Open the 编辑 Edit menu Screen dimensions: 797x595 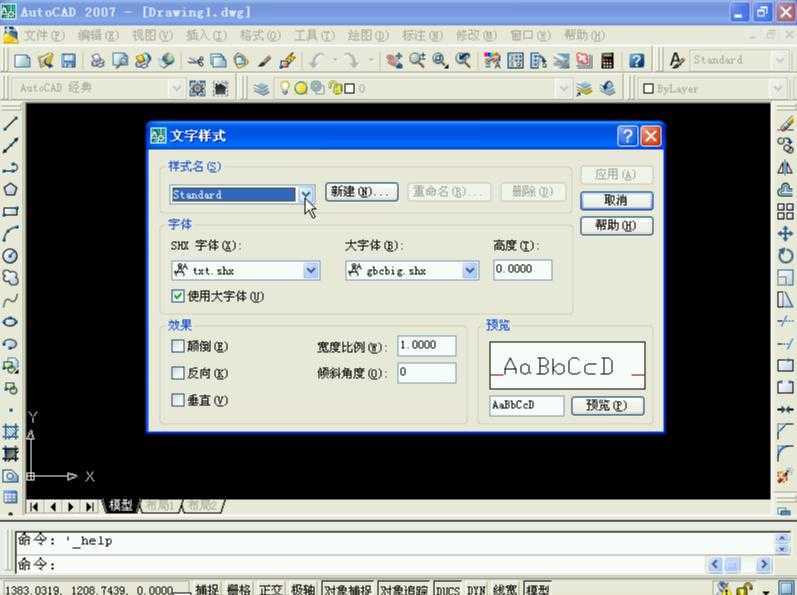click(98, 36)
